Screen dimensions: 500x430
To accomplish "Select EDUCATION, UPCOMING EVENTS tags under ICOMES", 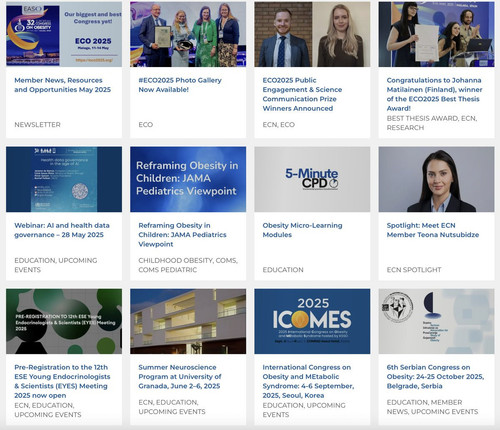I will [x=304, y=410].
